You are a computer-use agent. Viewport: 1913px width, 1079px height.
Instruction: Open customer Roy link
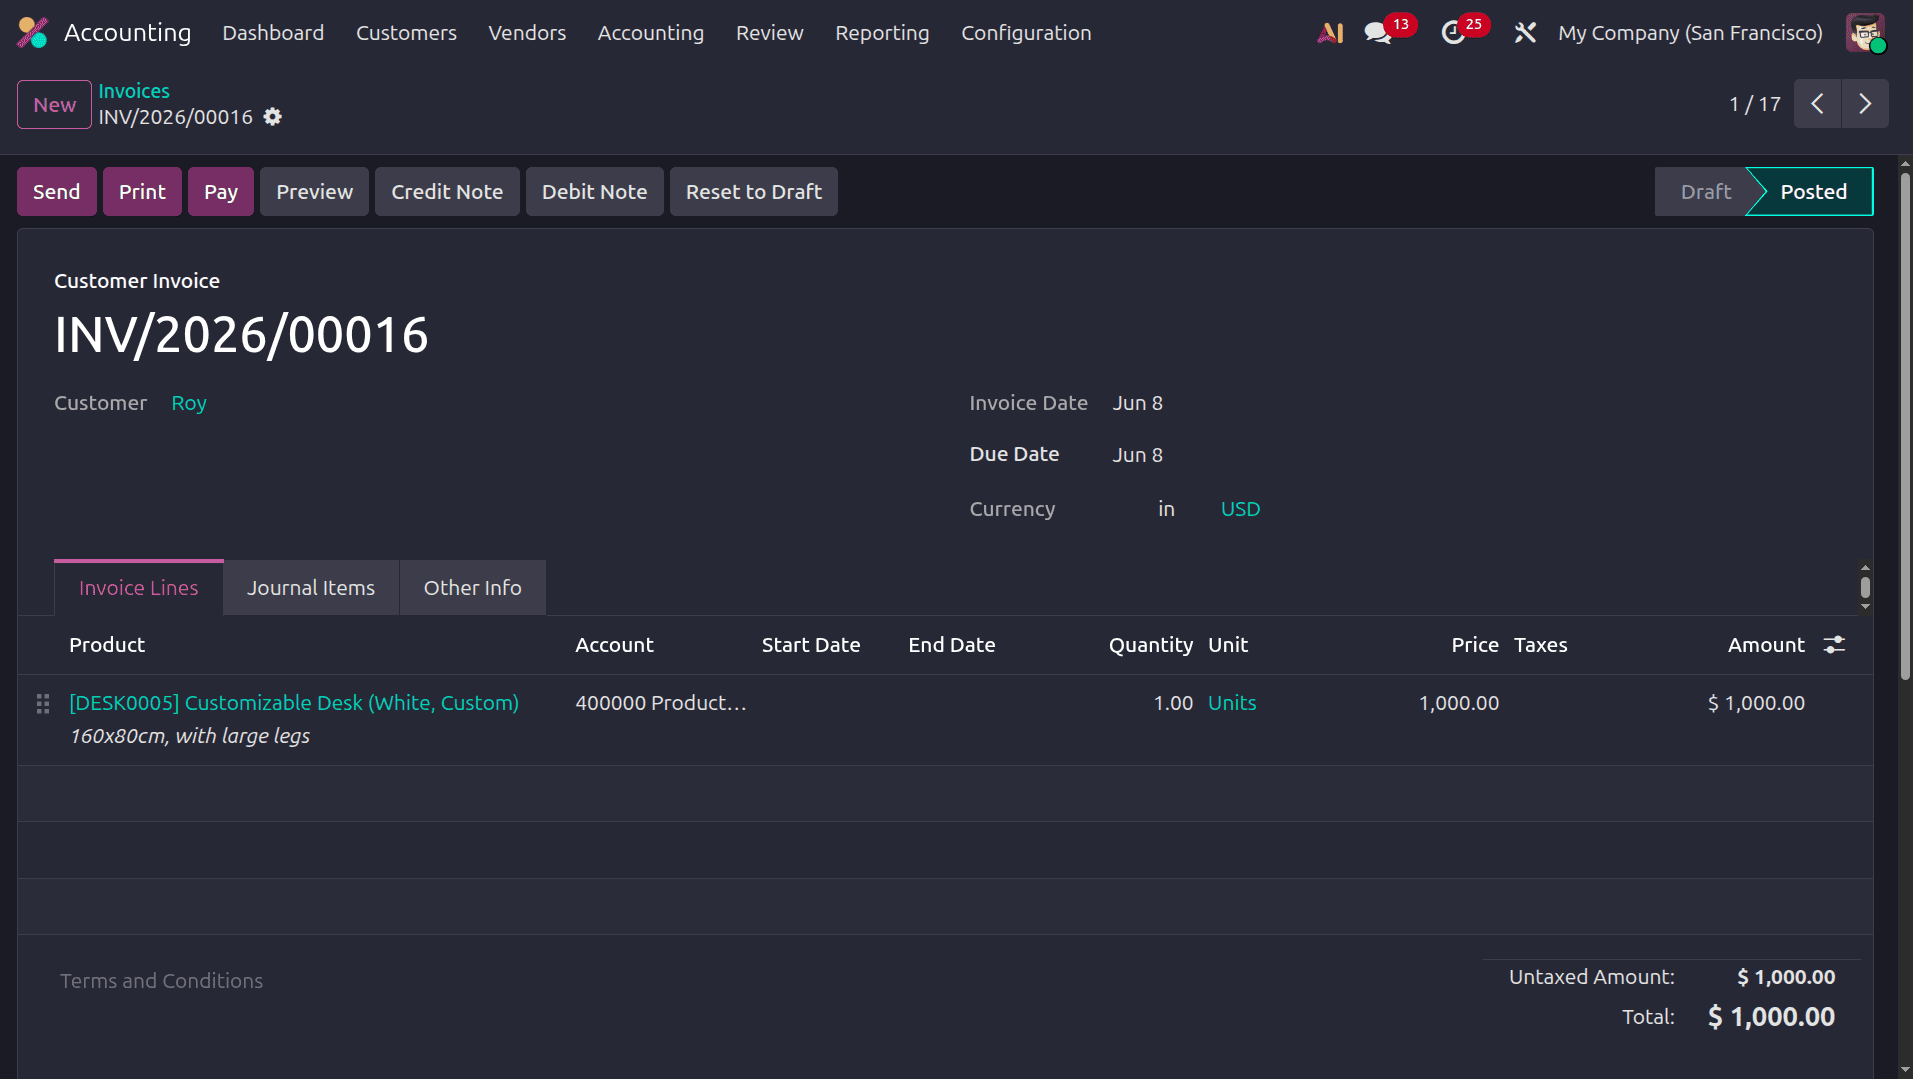point(189,403)
